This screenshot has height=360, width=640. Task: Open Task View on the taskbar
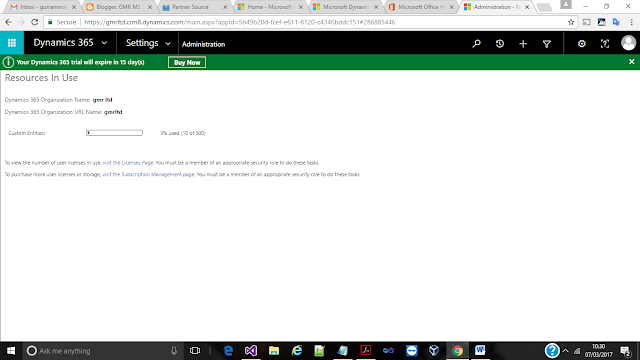[x=195, y=351]
